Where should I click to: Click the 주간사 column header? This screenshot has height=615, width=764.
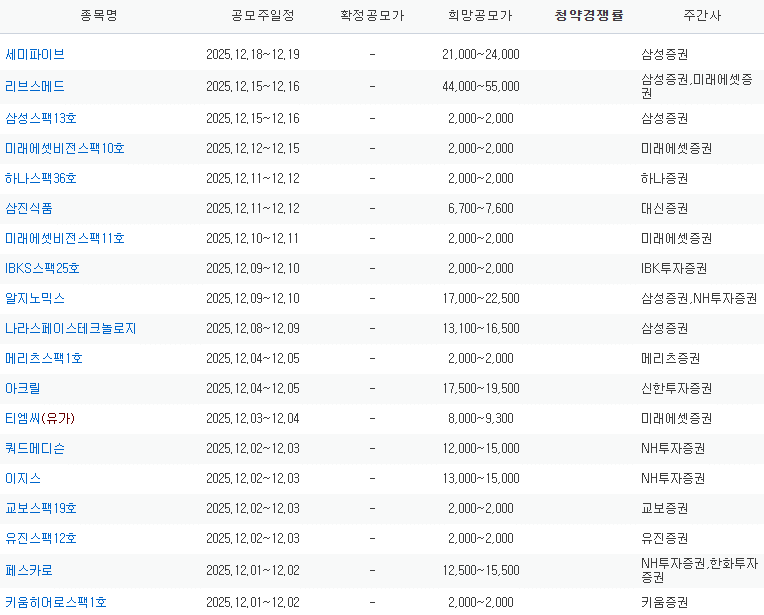click(x=702, y=16)
